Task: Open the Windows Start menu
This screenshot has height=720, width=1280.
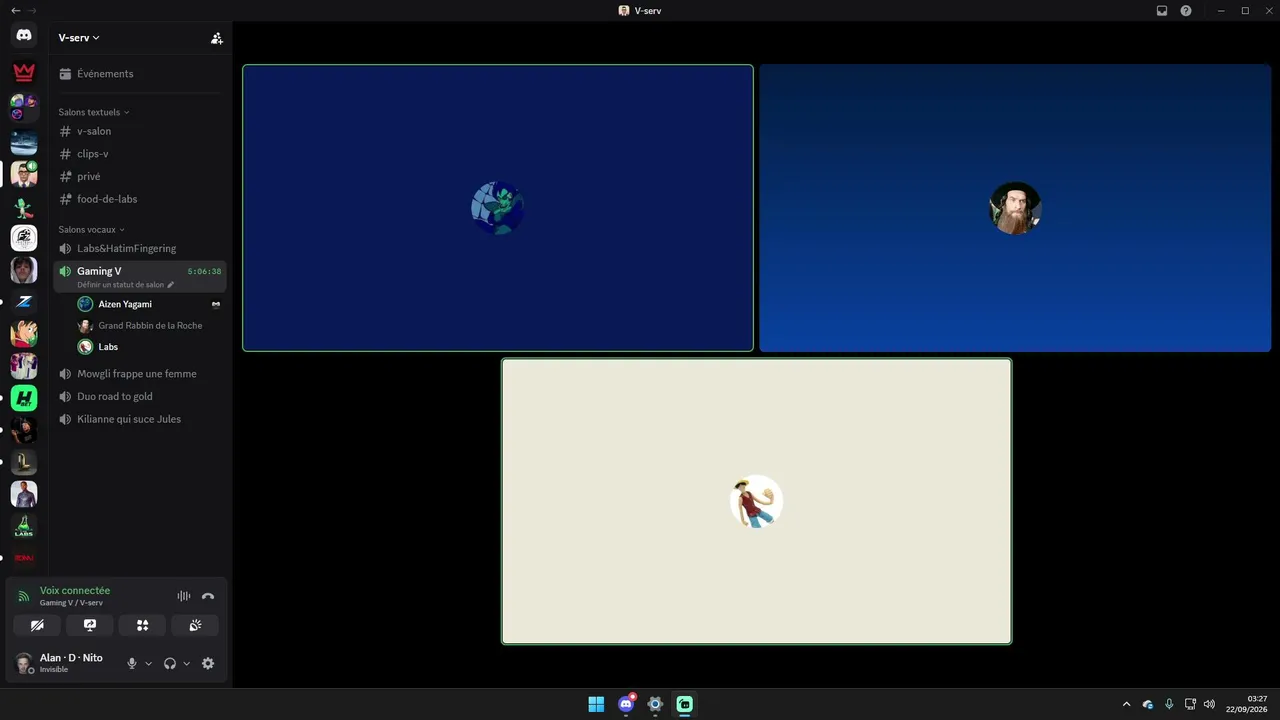Action: 596,704
